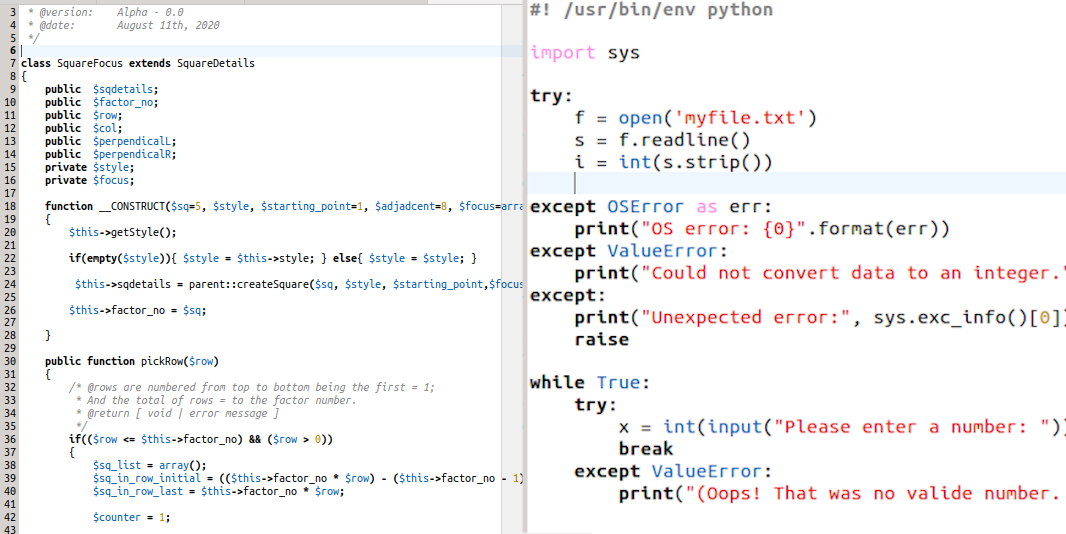
Task: Click the '$this->factor_no = $sq;' line
Action: [x=137, y=310]
